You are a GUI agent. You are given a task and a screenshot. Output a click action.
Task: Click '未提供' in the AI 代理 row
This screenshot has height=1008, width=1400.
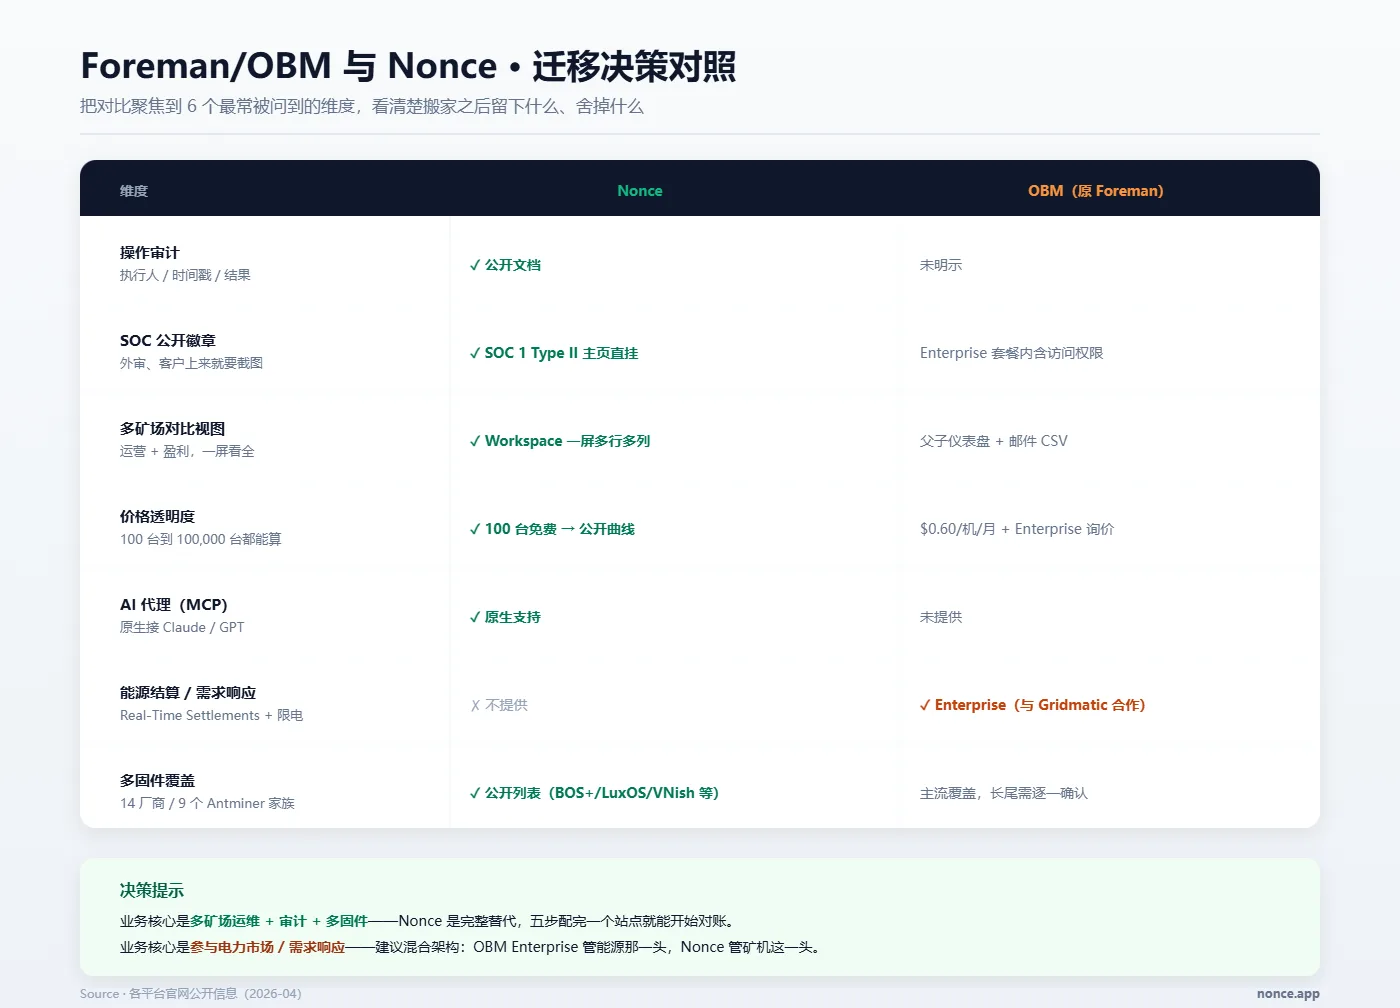[941, 617]
